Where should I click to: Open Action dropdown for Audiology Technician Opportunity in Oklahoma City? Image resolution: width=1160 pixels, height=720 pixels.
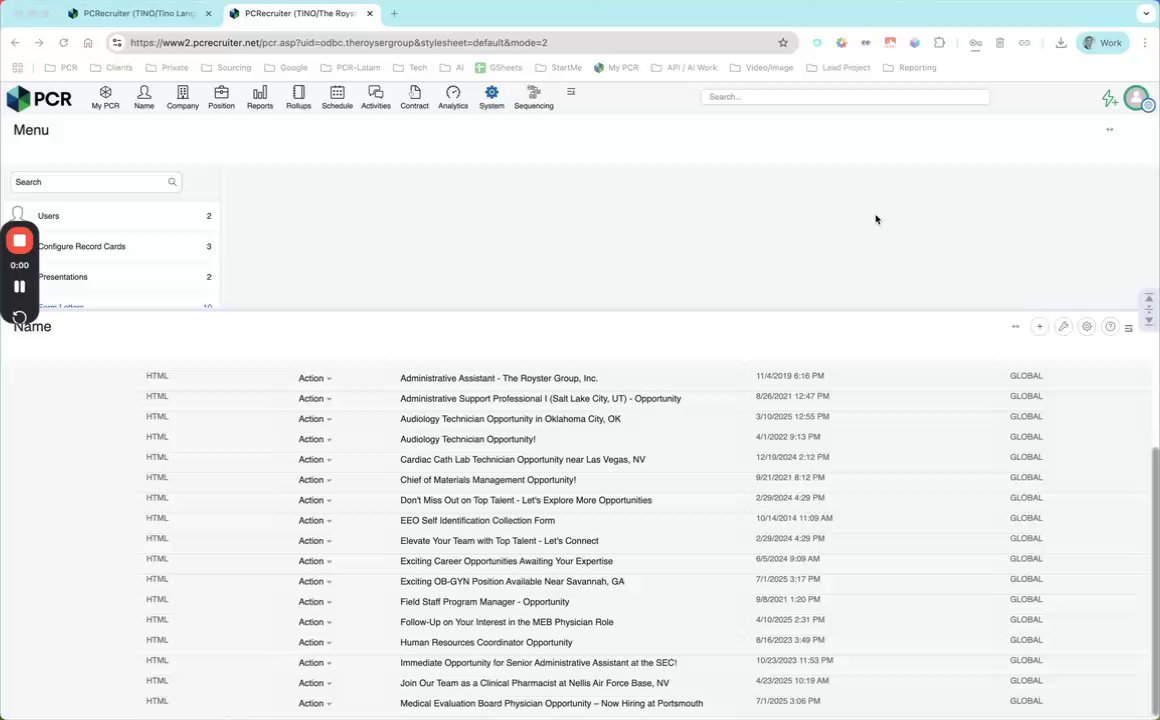[314, 419]
